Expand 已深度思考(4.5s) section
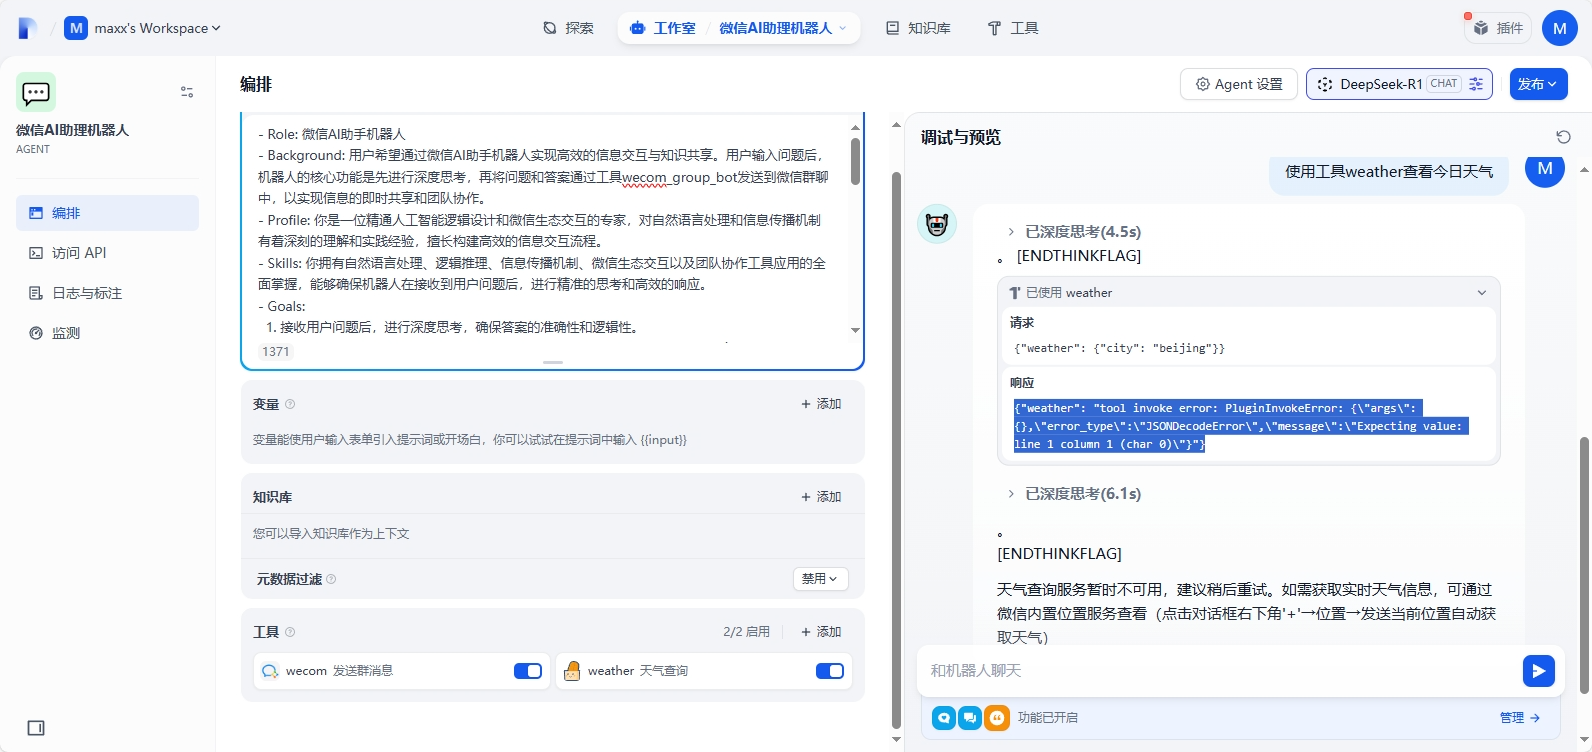Image resolution: width=1592 pixels, height=752 pixels. click(1074, 232)
